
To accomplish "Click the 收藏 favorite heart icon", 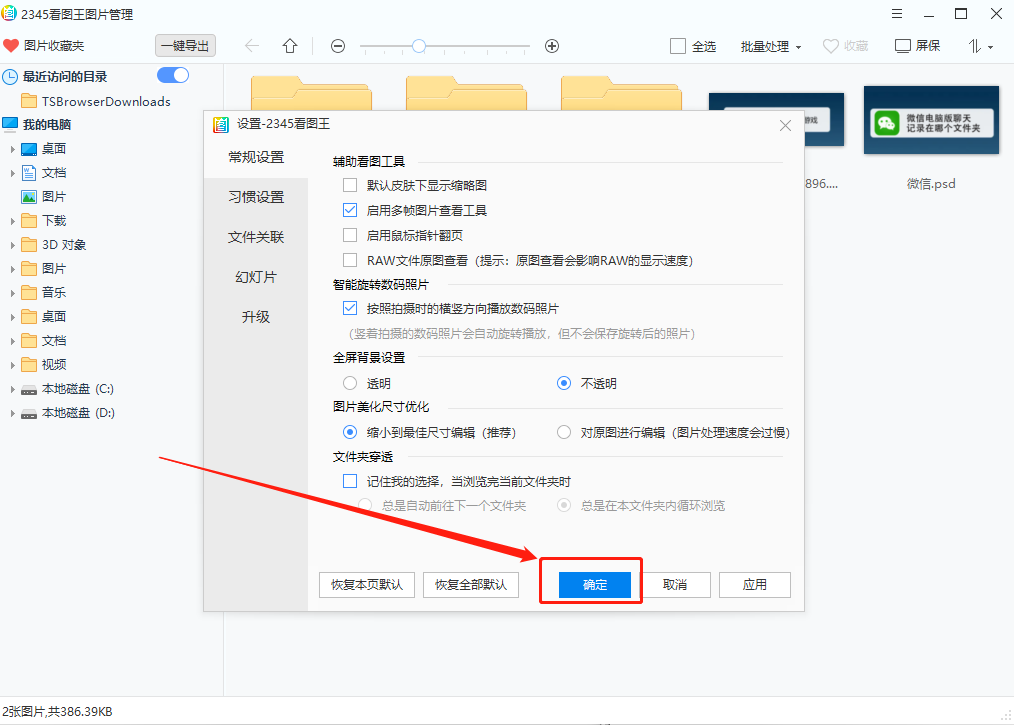I will [829, 45].
